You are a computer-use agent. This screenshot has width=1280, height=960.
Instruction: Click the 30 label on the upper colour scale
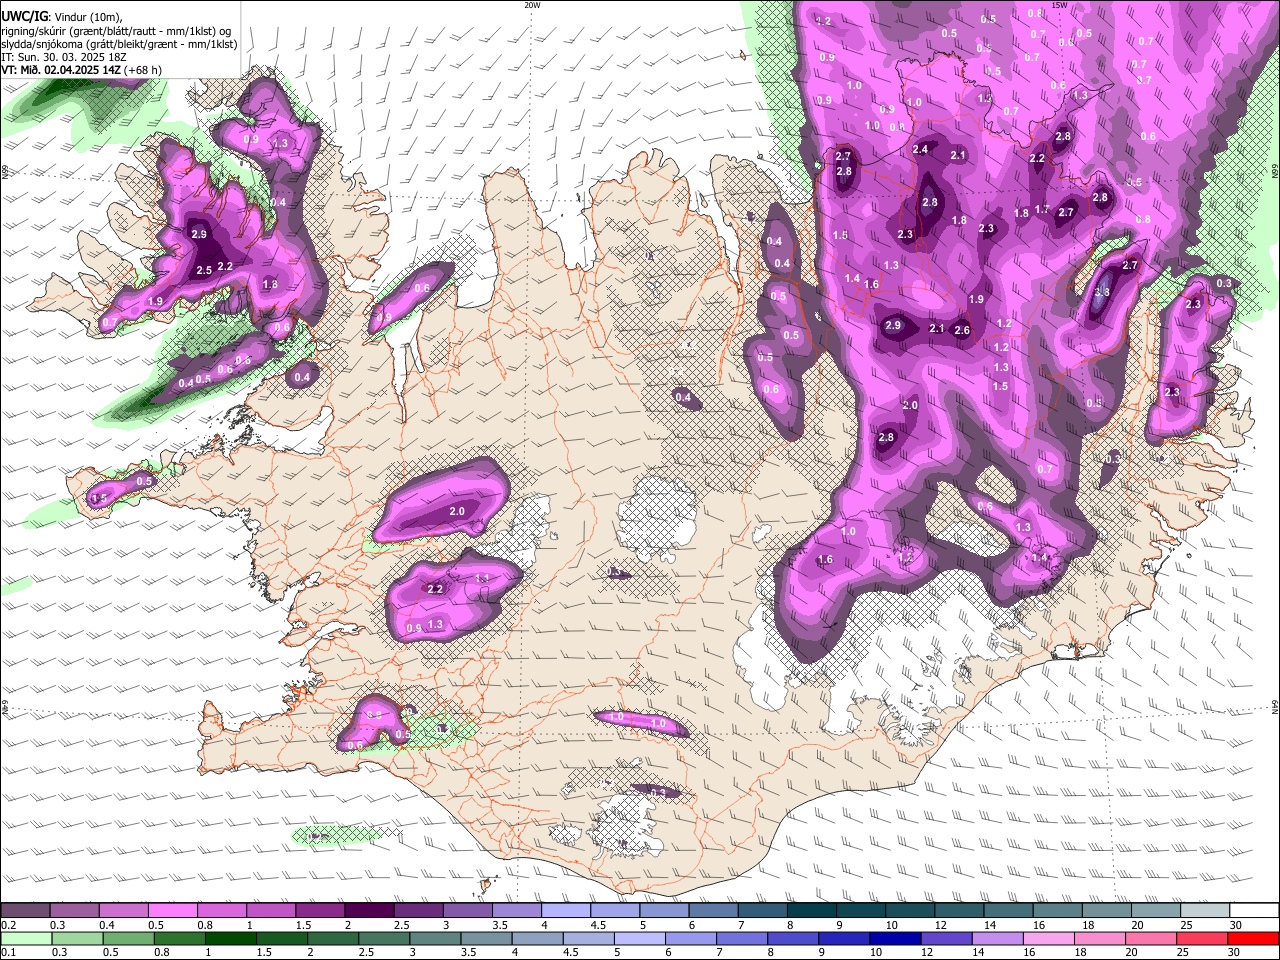pos(1236,925)
